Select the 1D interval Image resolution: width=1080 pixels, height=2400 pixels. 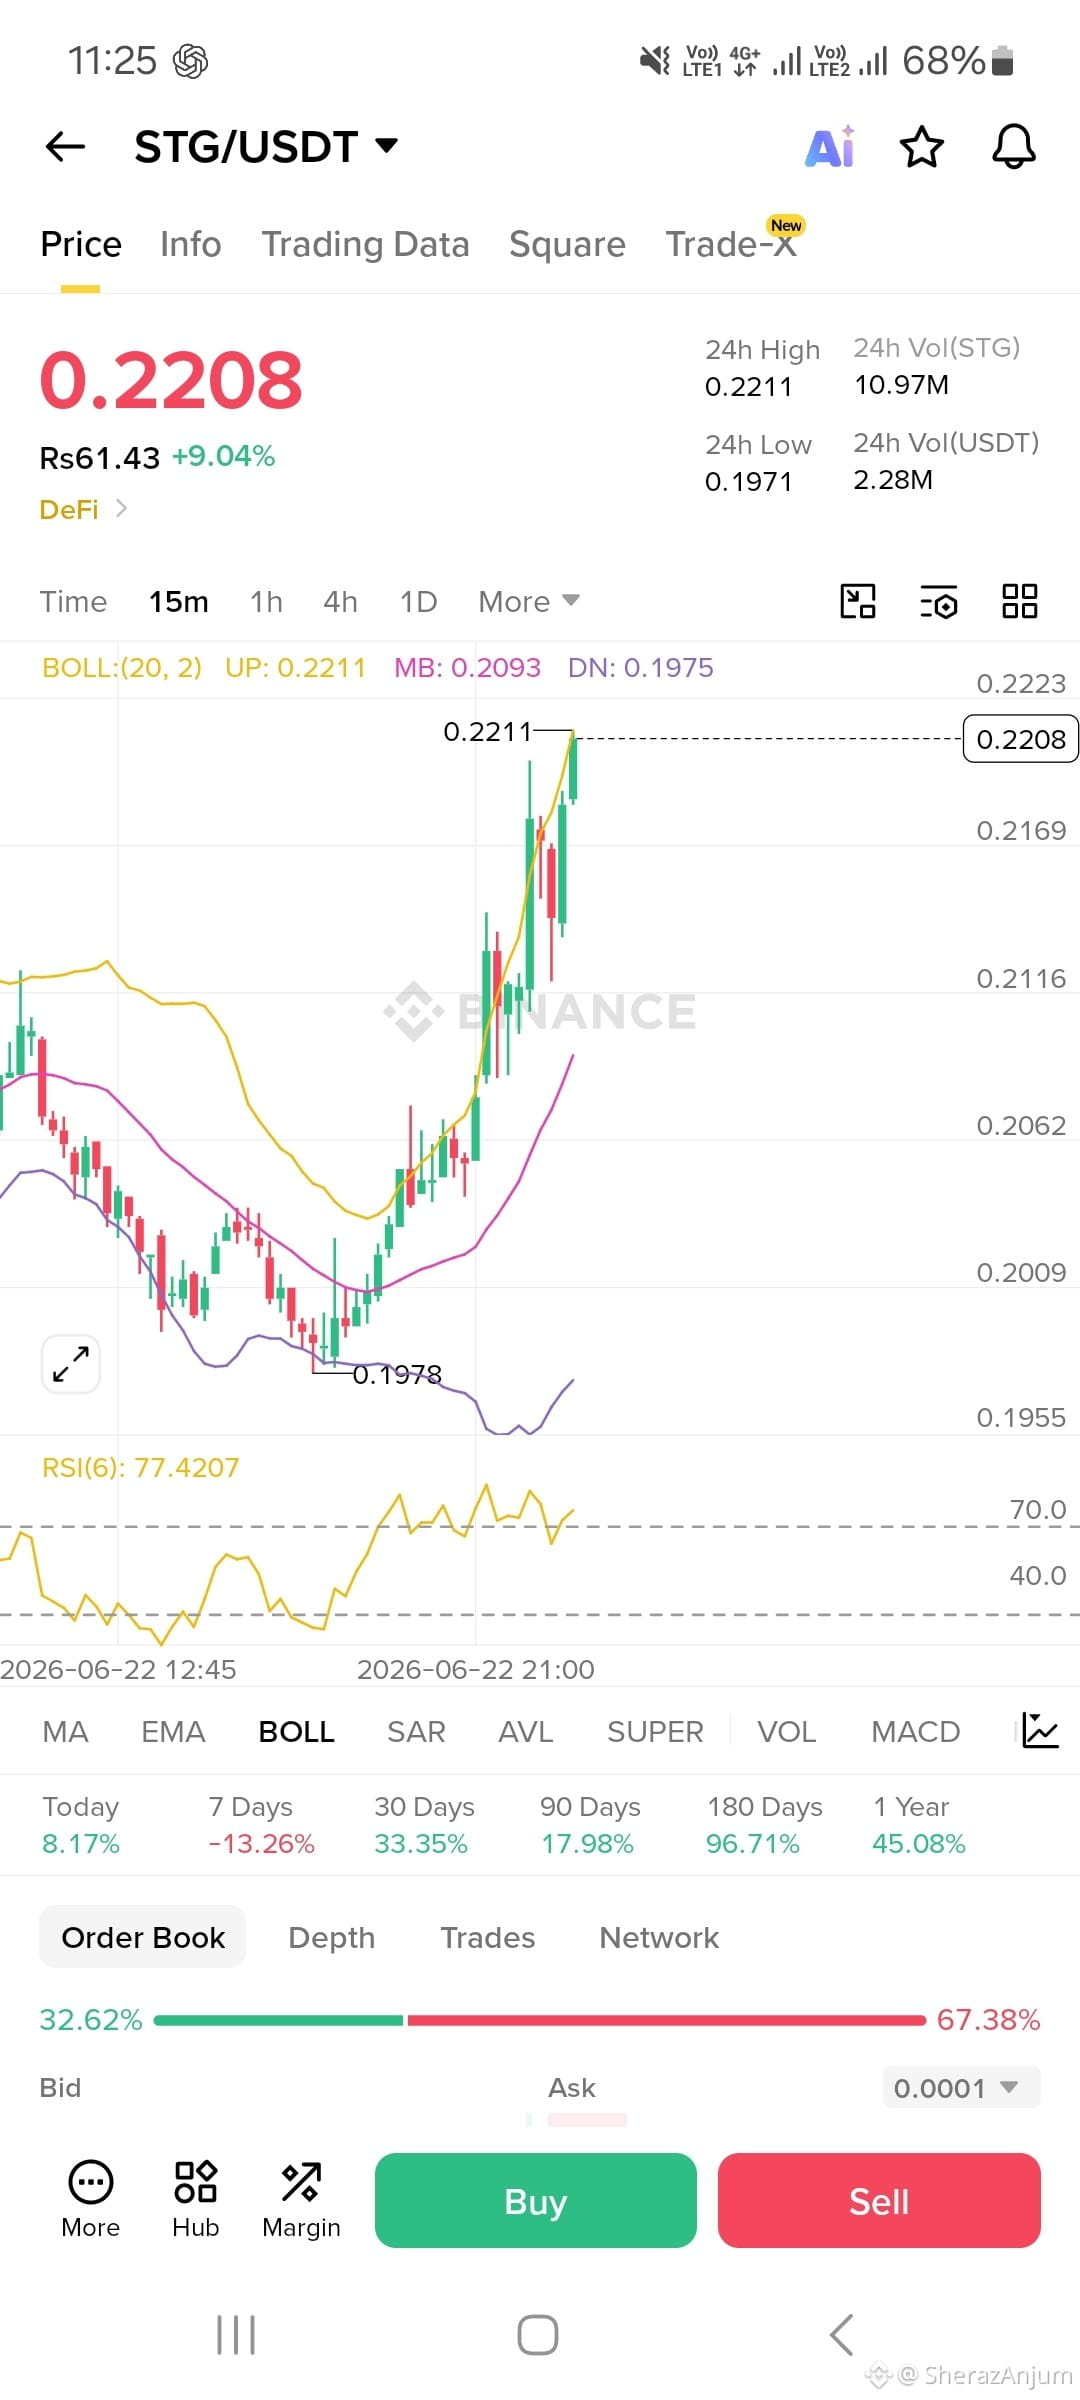coord(418,602)
